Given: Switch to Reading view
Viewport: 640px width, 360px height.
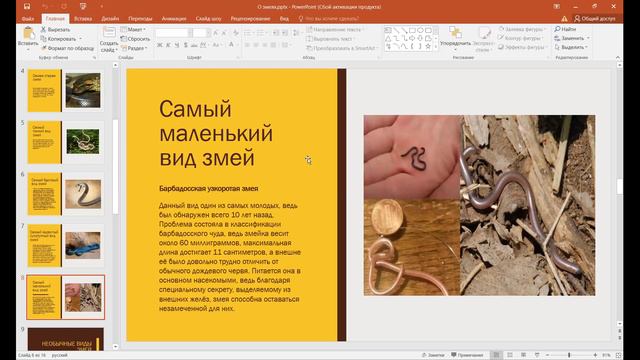Looking at the screenshot, I should [x=523, y=355].
